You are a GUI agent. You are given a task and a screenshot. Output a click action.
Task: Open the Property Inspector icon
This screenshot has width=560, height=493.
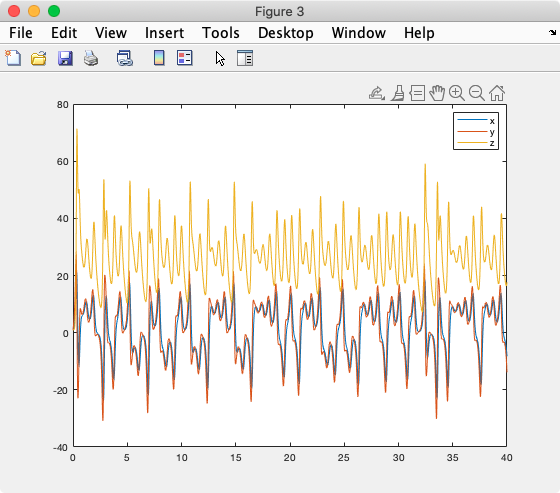click(245, 58)
